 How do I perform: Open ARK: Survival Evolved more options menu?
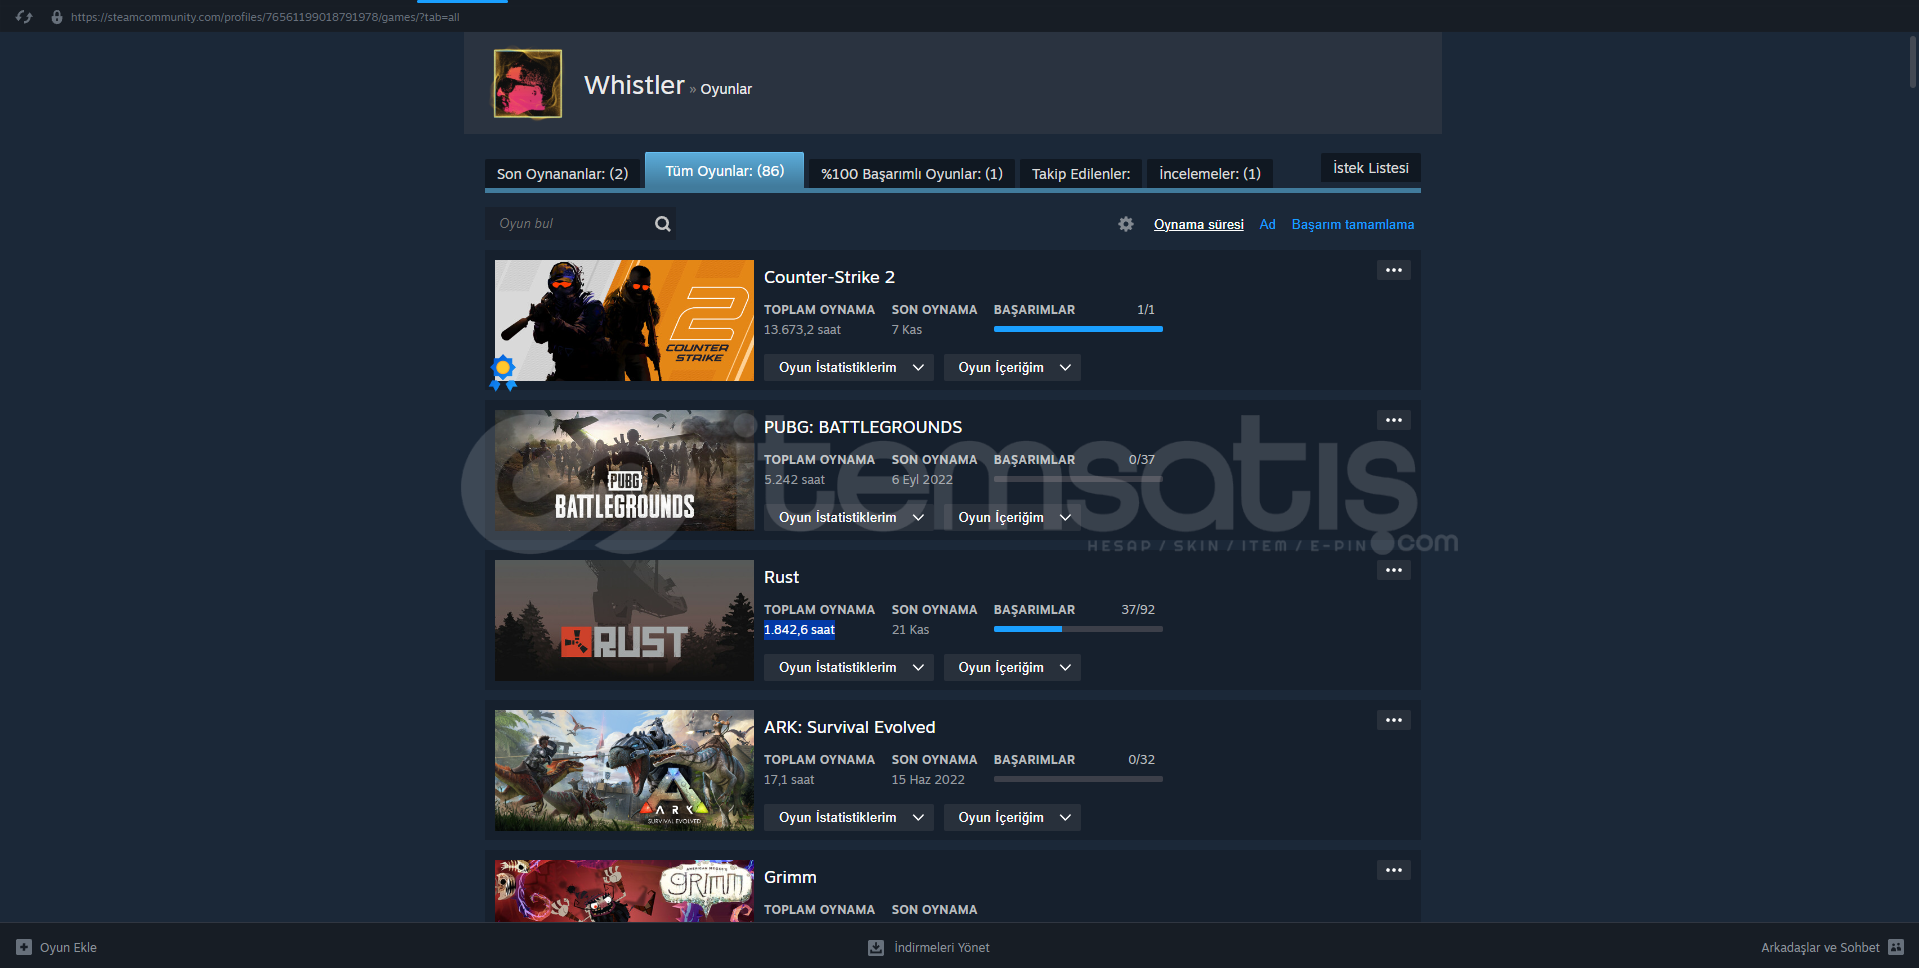point(1394,720)
